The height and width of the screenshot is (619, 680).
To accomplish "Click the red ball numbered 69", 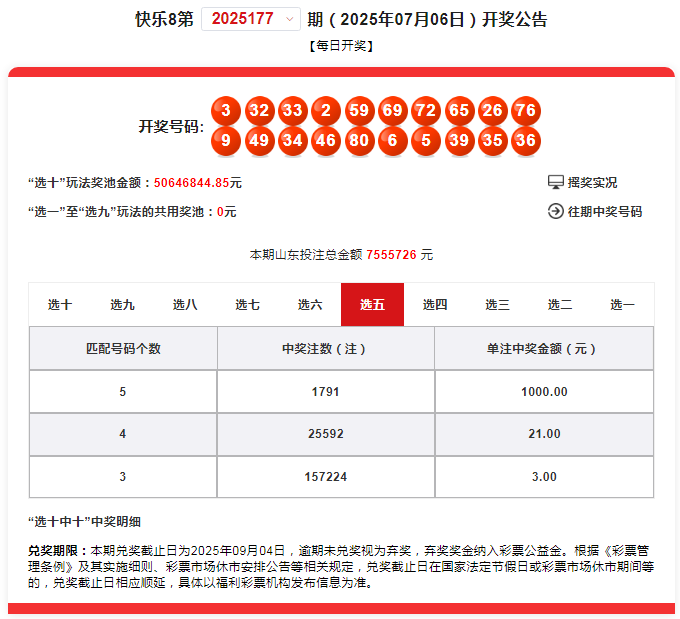I will 392,111.
